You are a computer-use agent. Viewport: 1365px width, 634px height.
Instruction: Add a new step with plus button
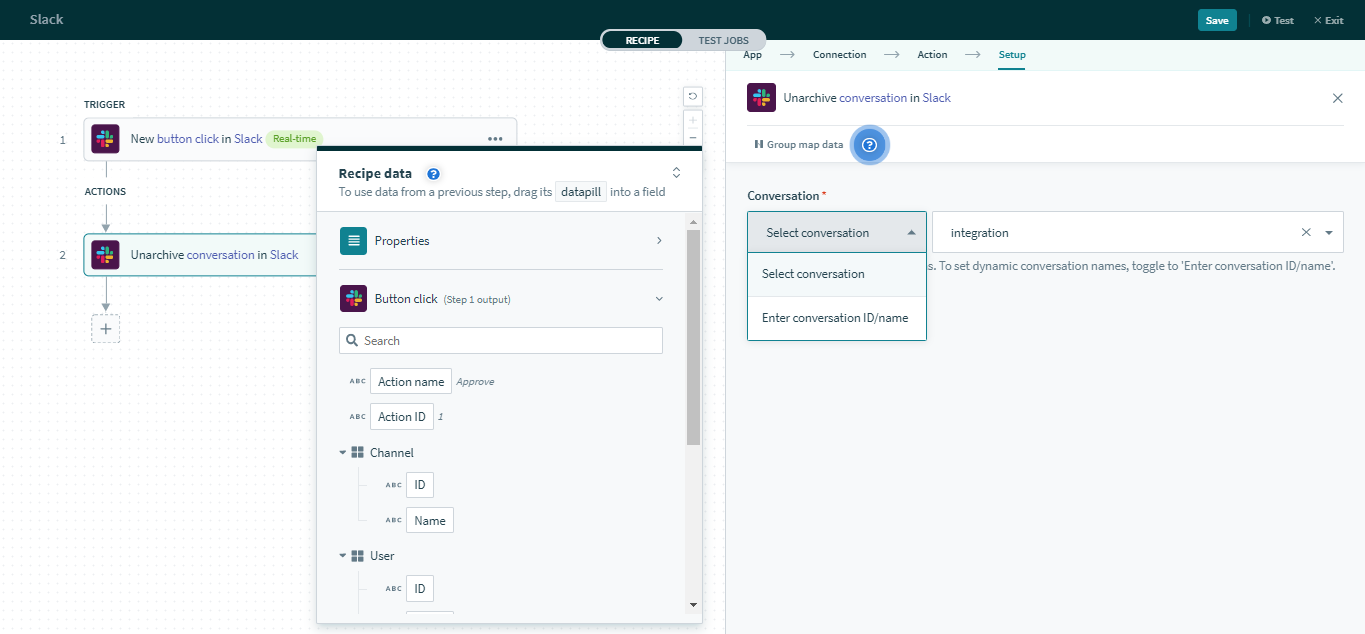pos(105,329)
